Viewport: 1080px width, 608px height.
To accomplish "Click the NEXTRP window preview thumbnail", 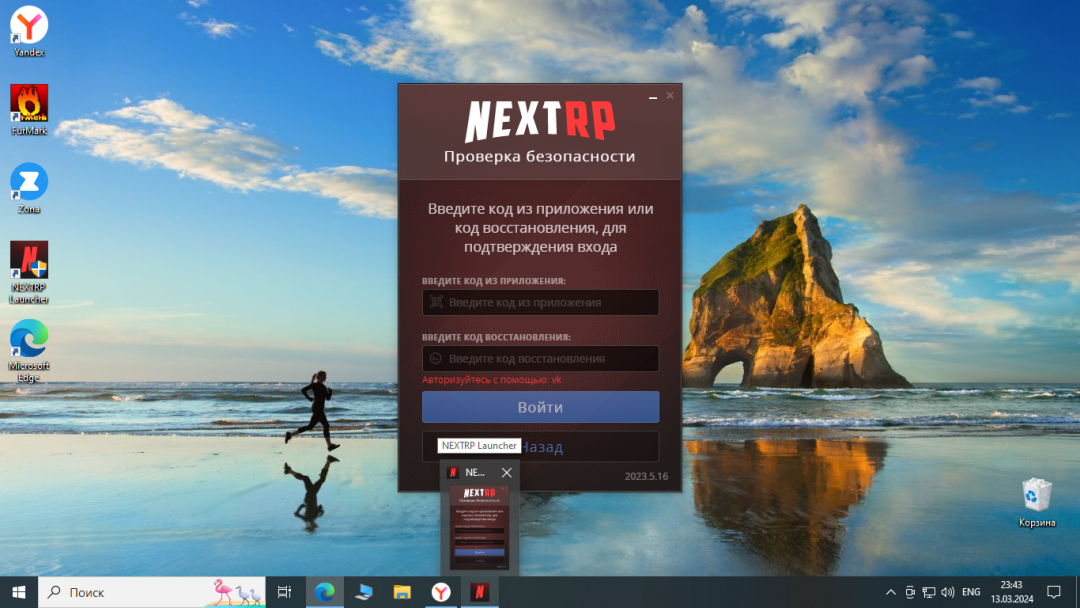I will pos(479,528).
